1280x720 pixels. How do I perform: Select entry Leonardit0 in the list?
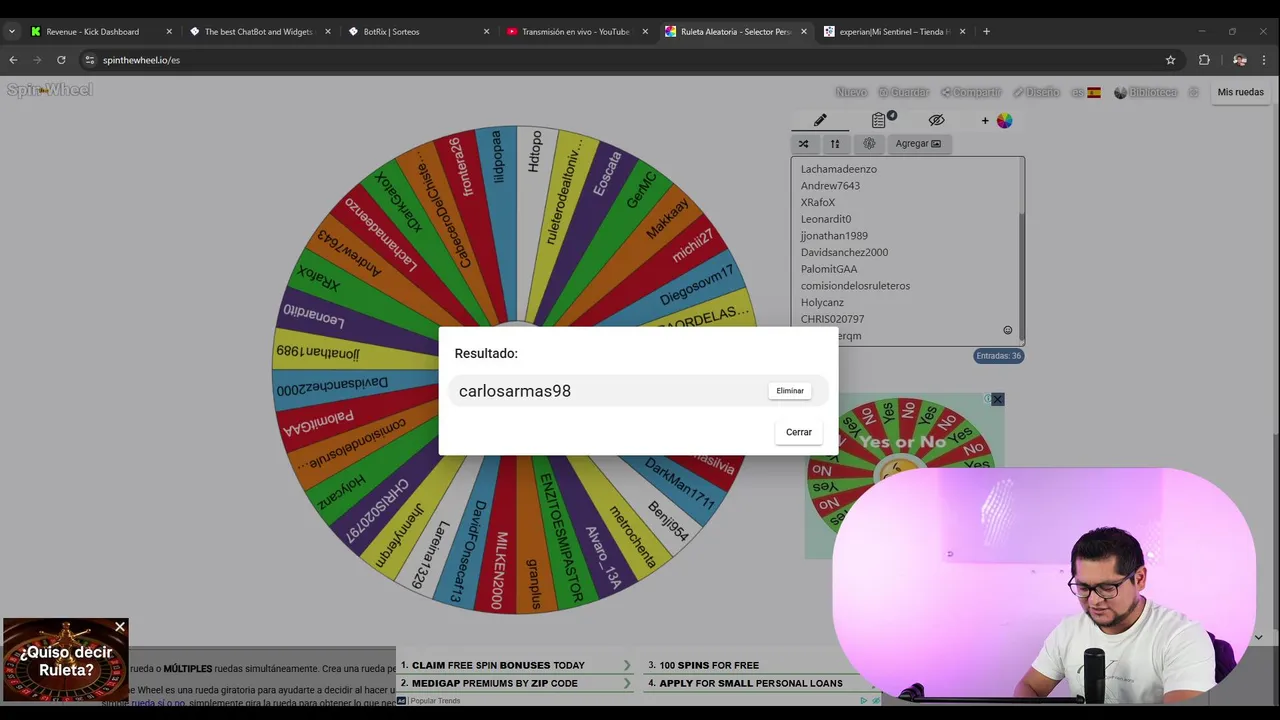826,219
